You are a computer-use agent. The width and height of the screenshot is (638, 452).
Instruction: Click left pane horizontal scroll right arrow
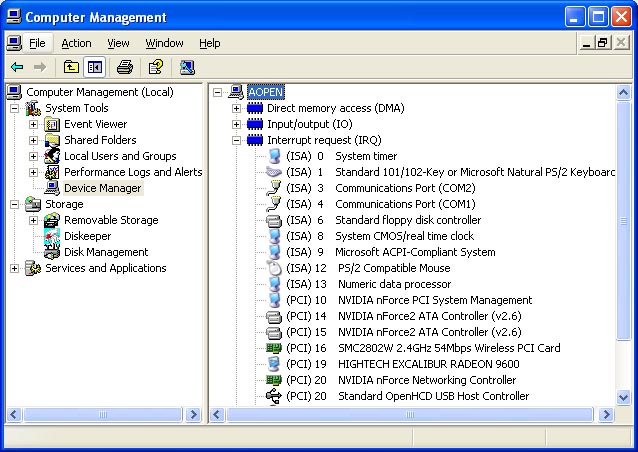[193, 415]
